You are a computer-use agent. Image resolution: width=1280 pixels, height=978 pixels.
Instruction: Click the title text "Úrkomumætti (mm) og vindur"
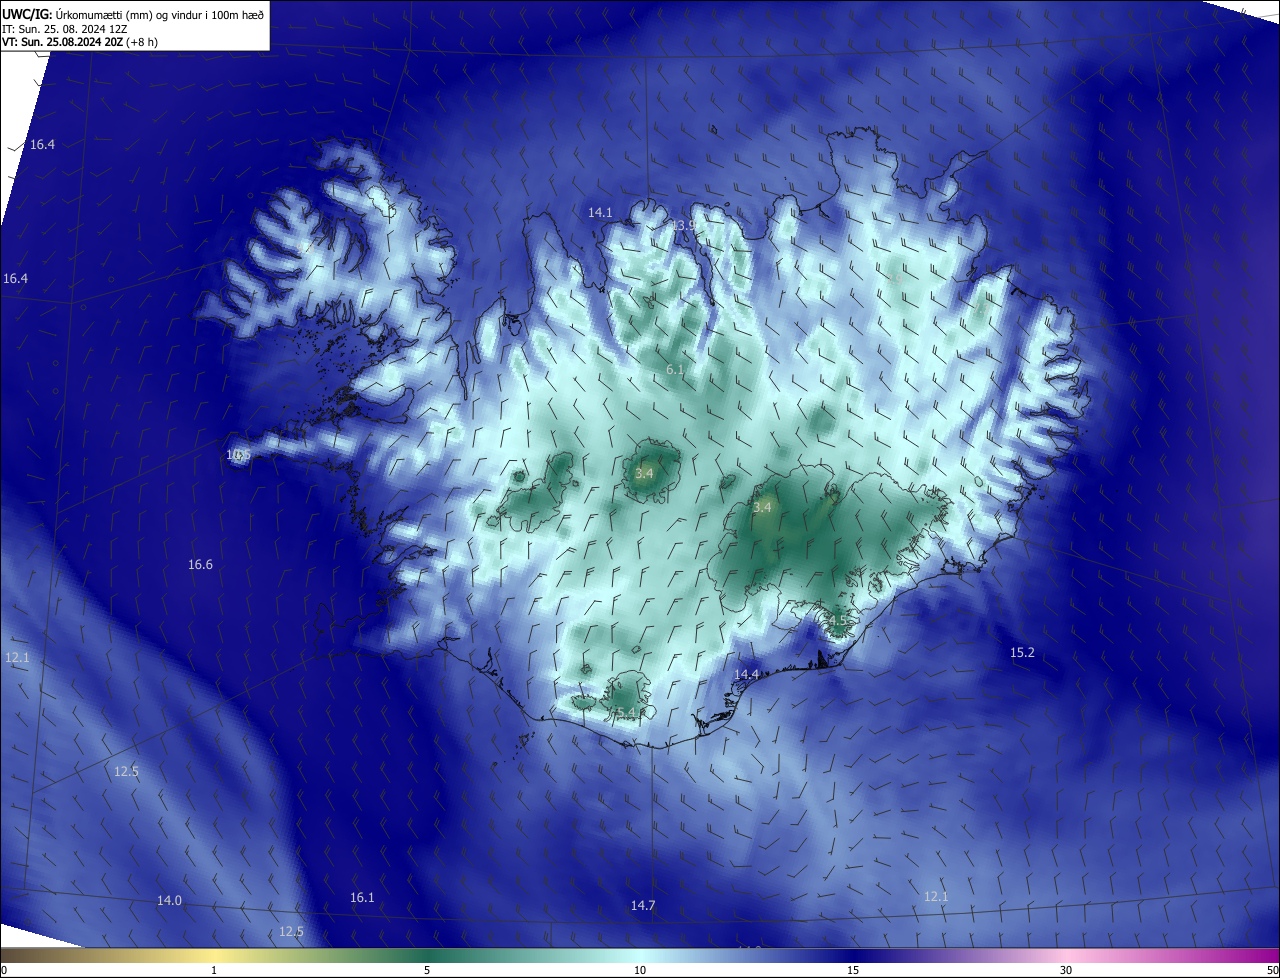(x=127, y=14)
